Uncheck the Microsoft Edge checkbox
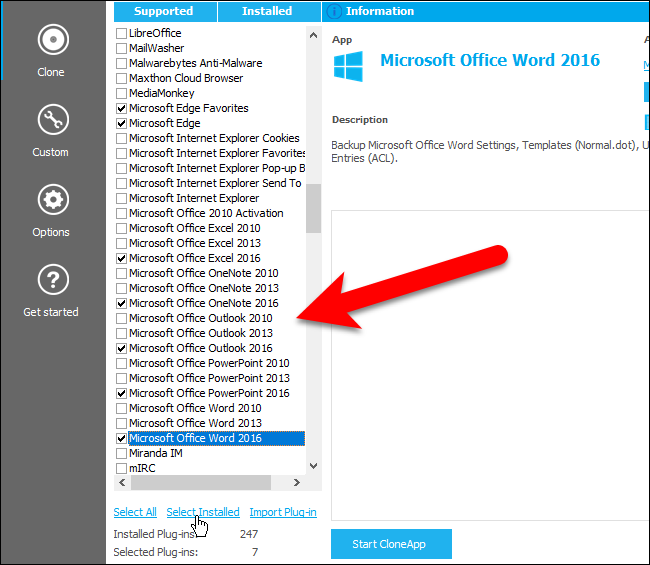This screenshot has width=650, height=565. click(121, 123)
